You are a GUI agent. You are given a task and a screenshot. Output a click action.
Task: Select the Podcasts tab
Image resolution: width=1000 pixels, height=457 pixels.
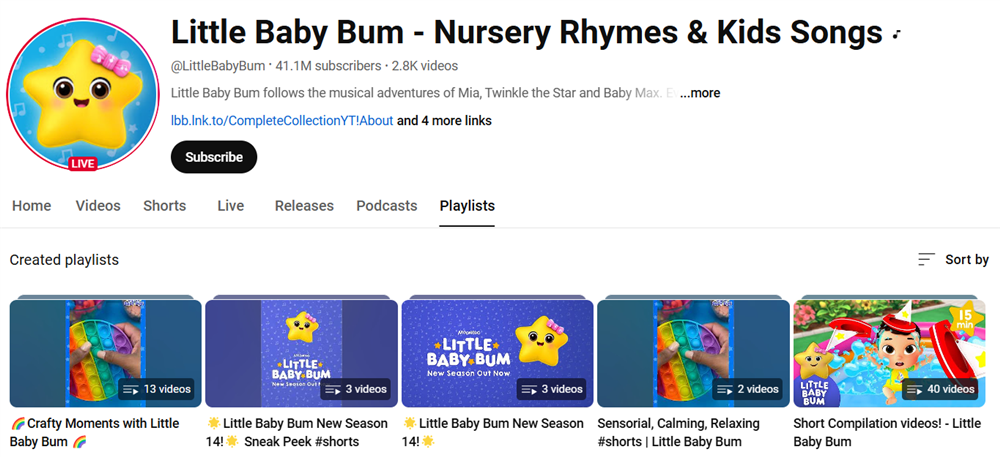[386, 206]
